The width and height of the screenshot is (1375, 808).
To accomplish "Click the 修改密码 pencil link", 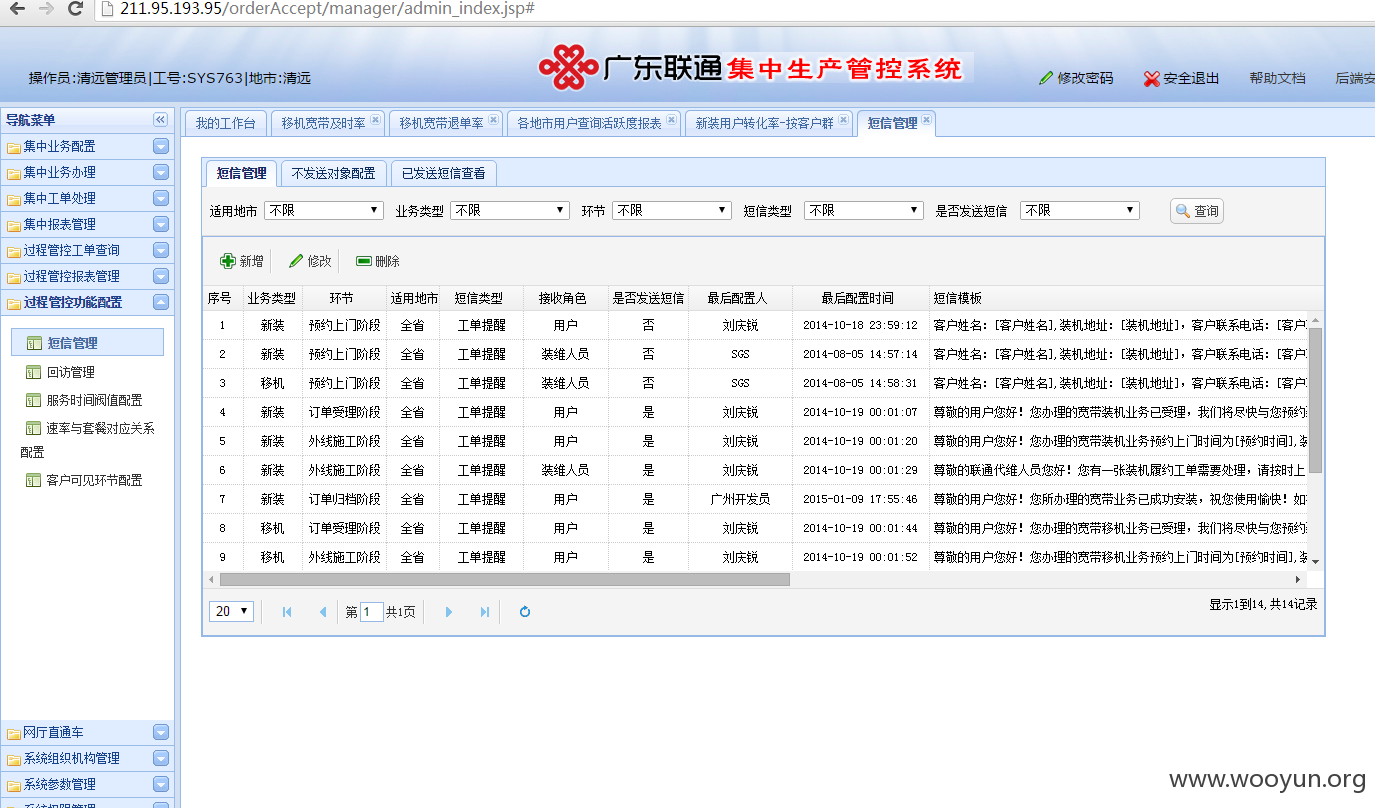I will (x=1076, y=78).
